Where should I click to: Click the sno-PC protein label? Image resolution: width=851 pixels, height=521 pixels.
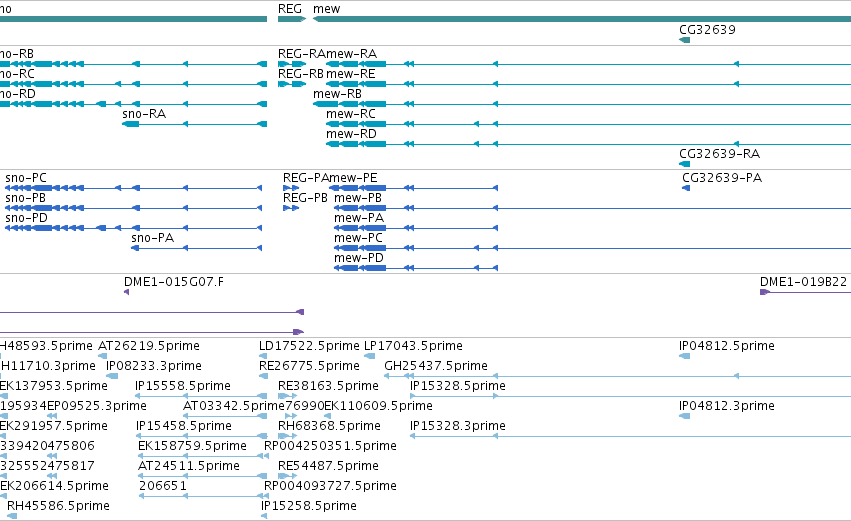pyautogui.click(x=26, y=178)
